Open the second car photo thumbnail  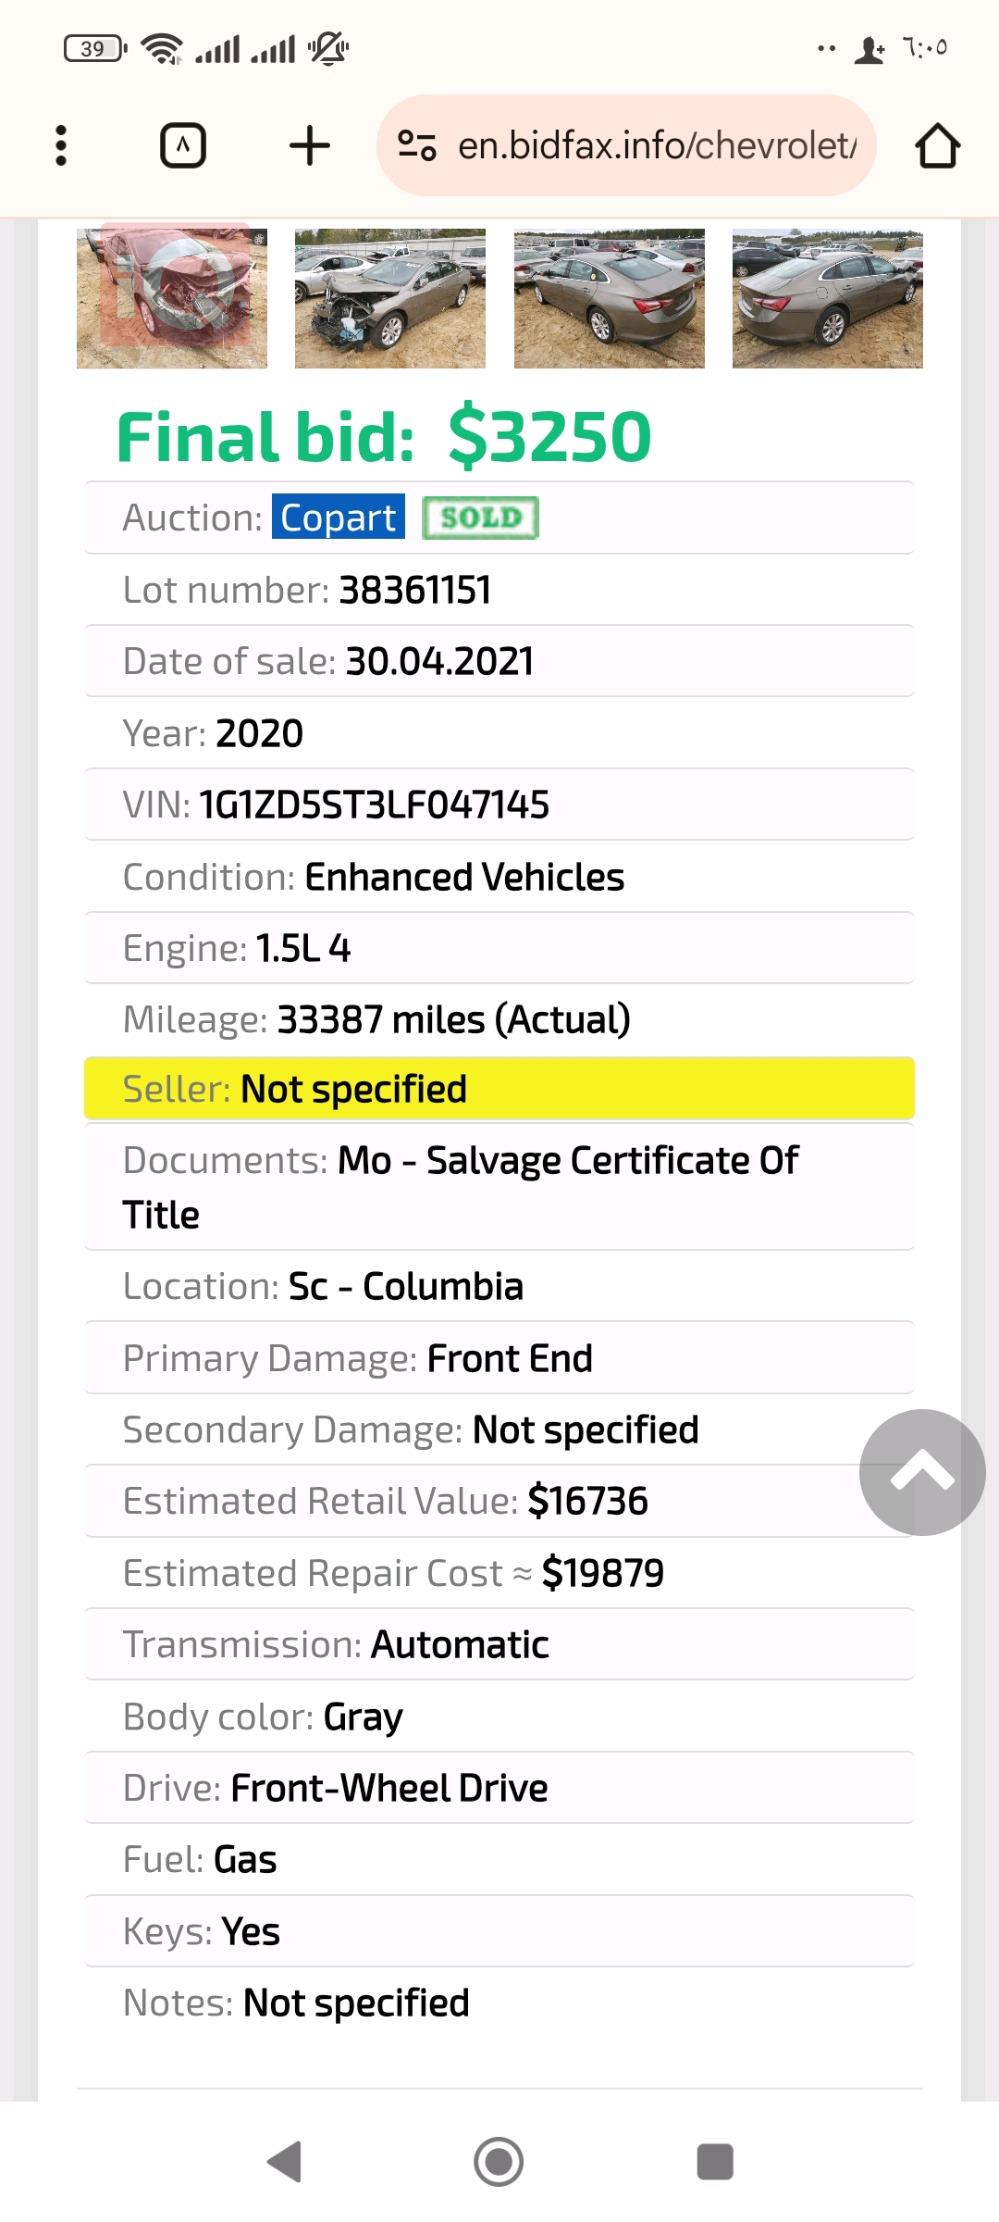coord(390,298)
